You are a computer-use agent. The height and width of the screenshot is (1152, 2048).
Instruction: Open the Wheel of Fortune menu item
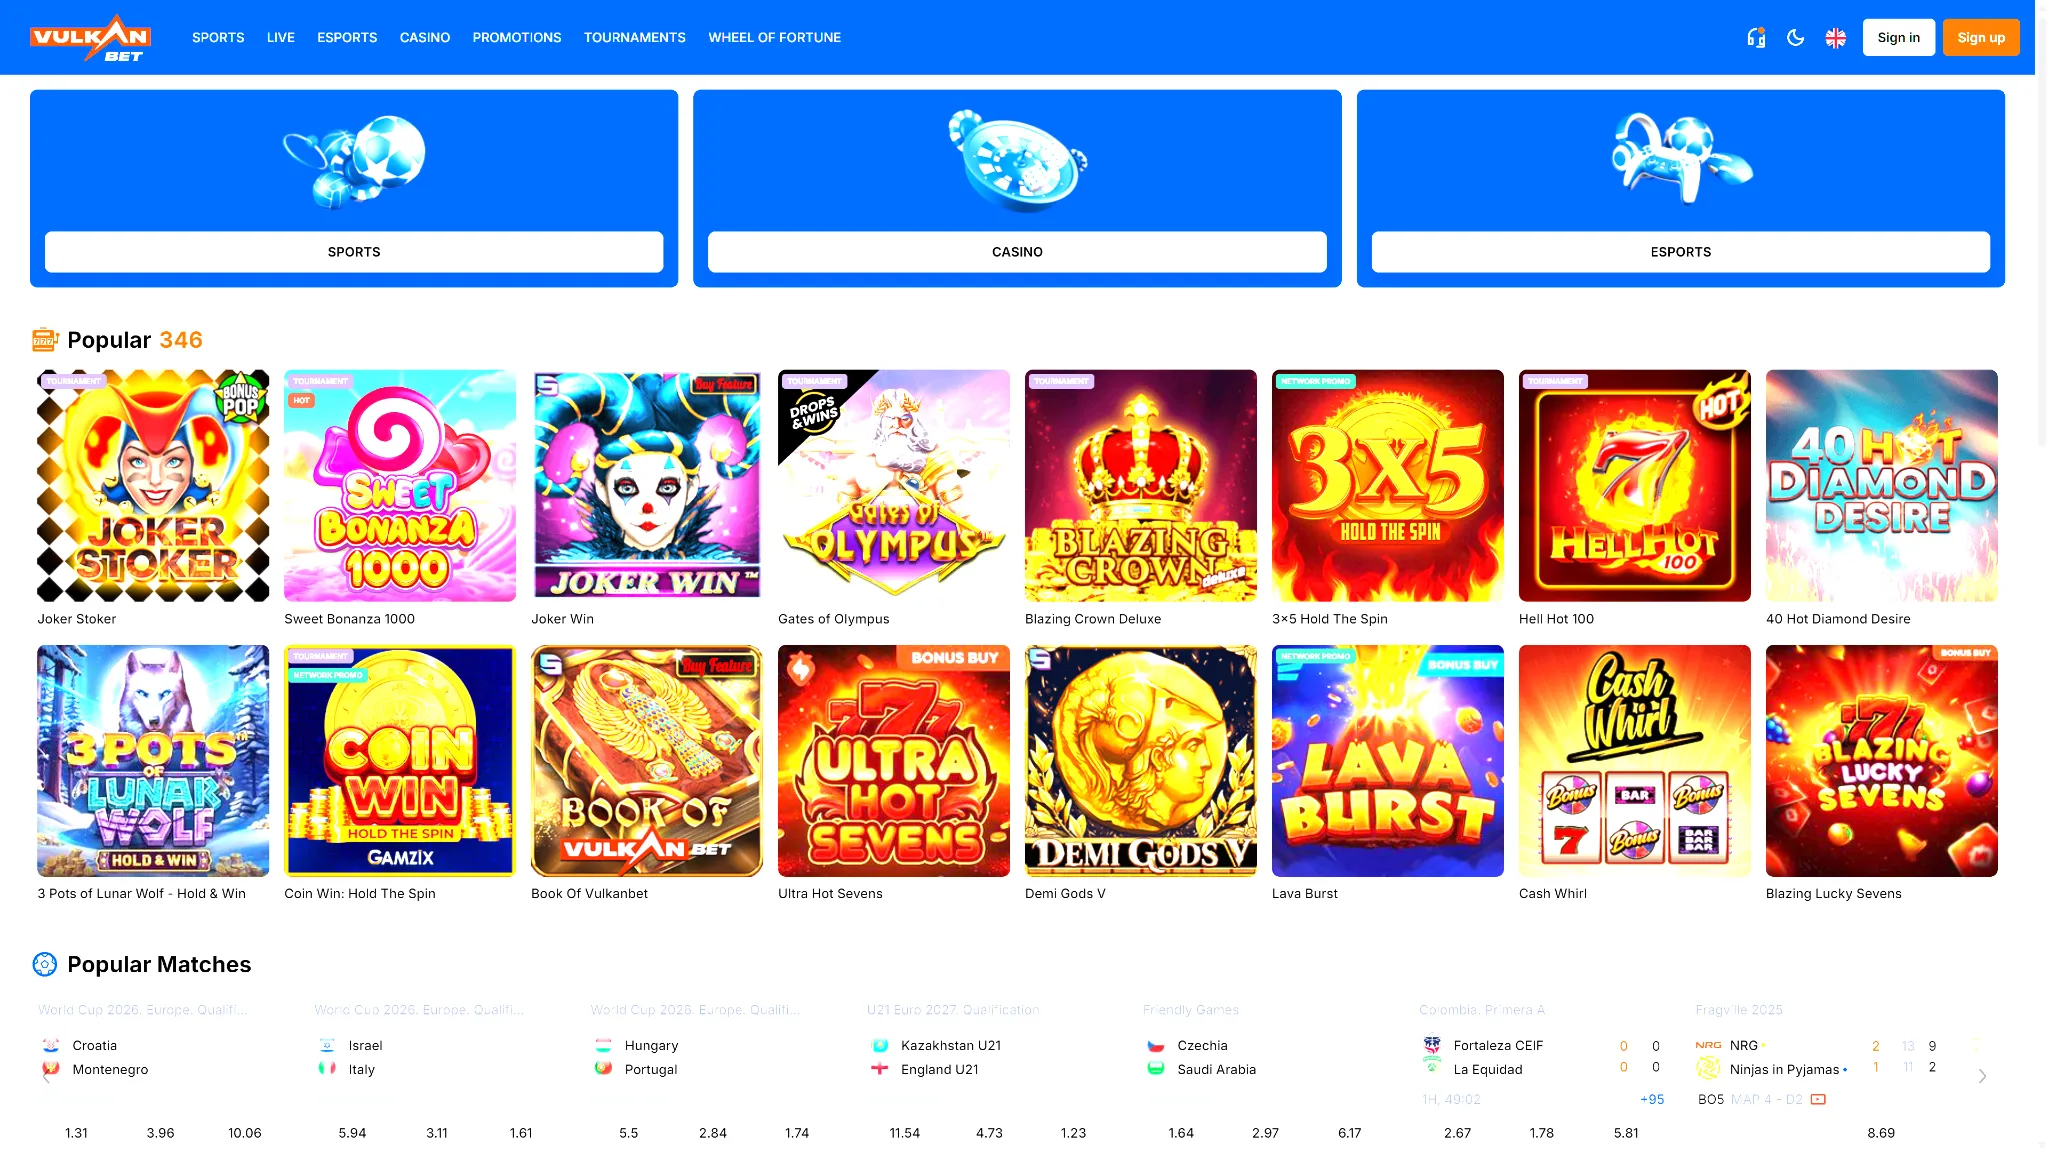click(774, 38)
